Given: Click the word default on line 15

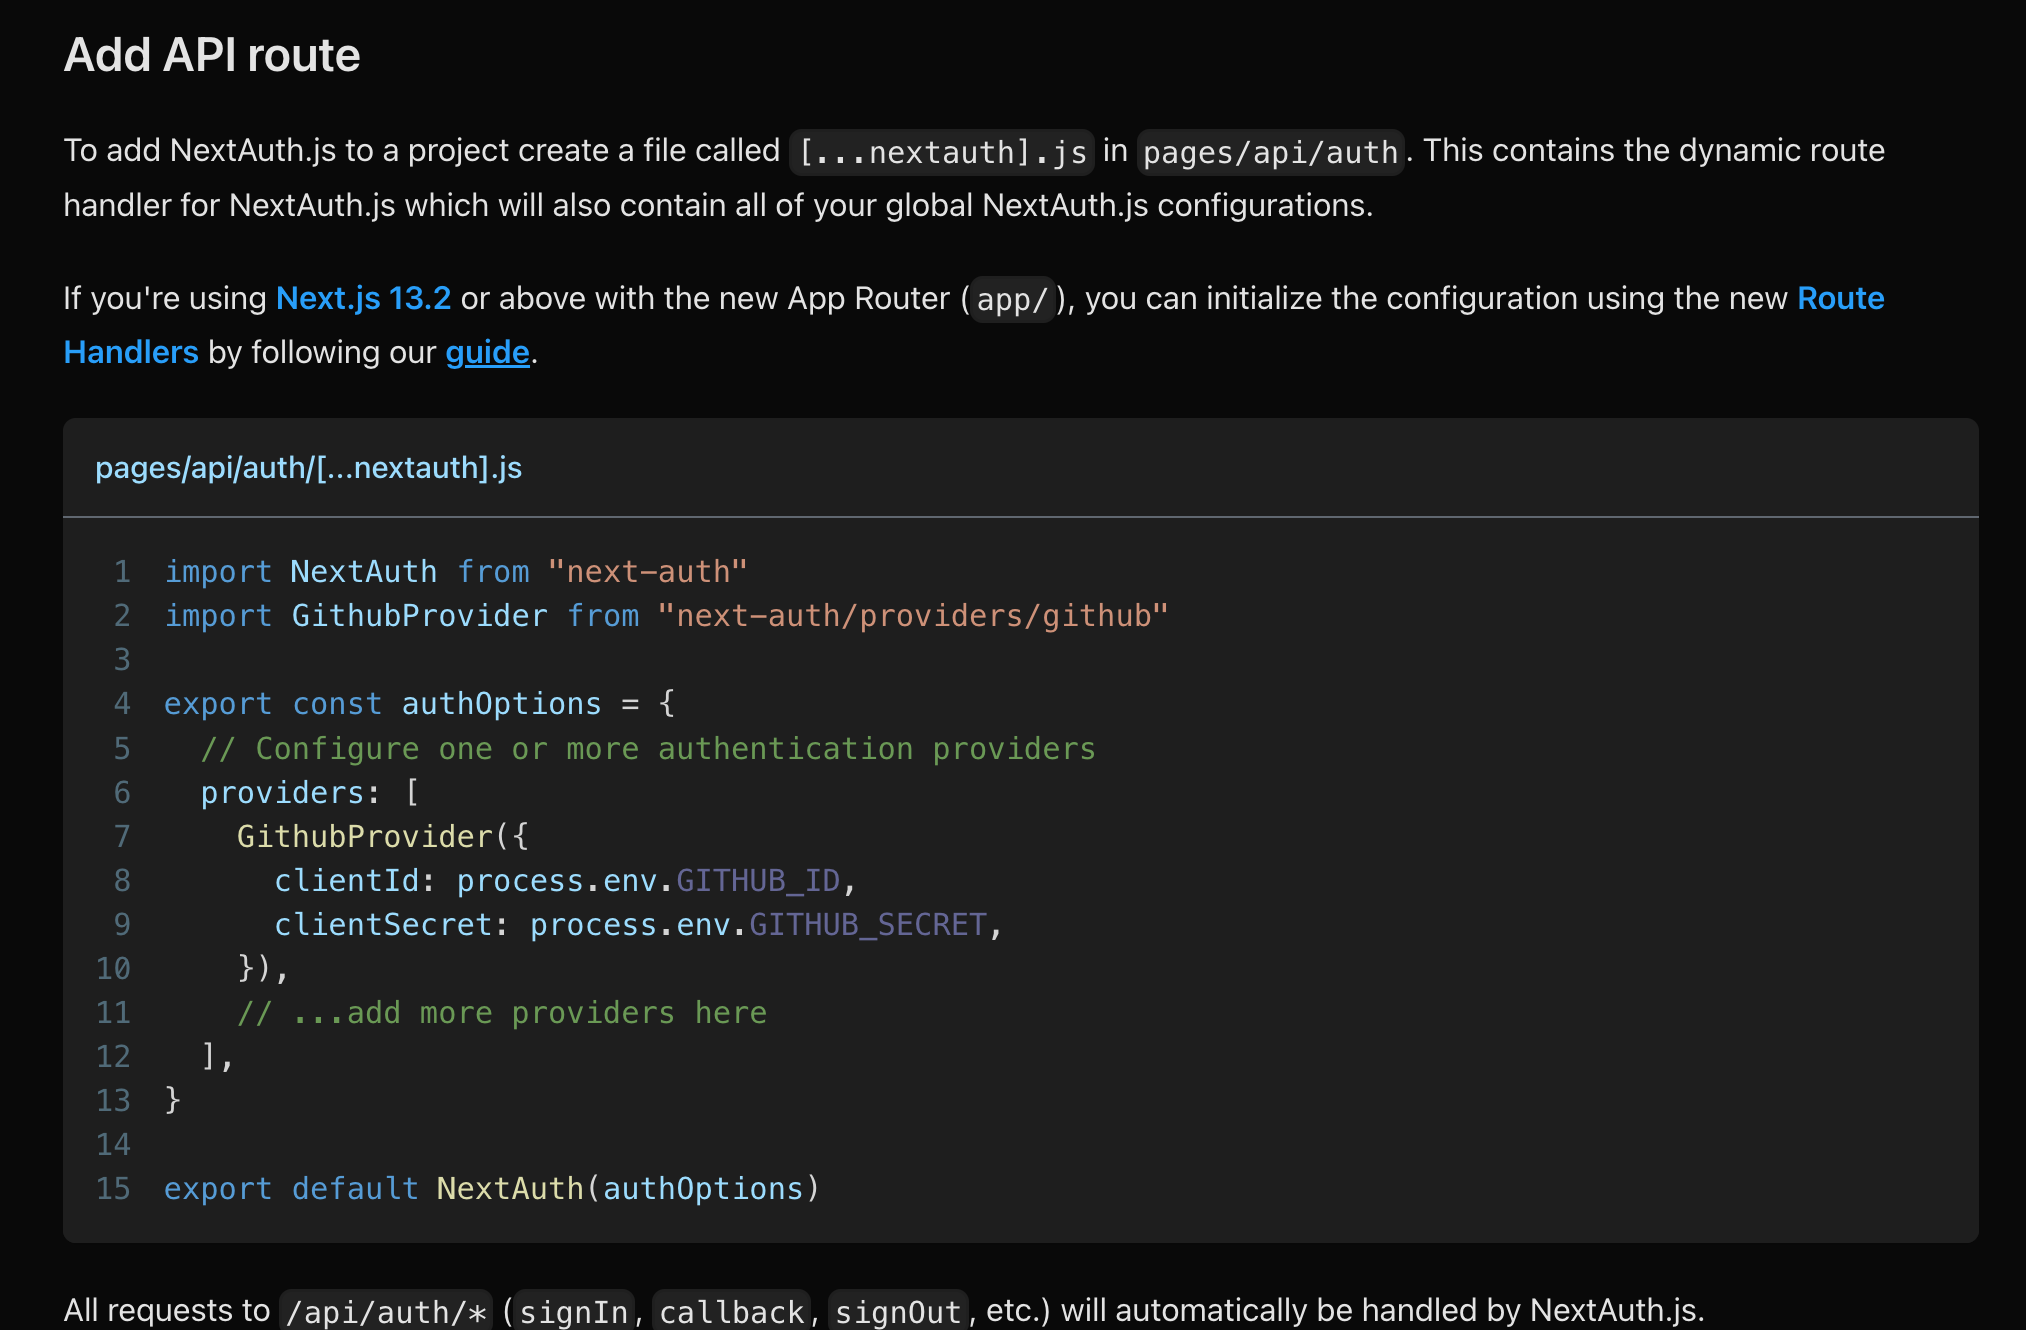Looking at the screenshot, I should (x=355, y=1188).
